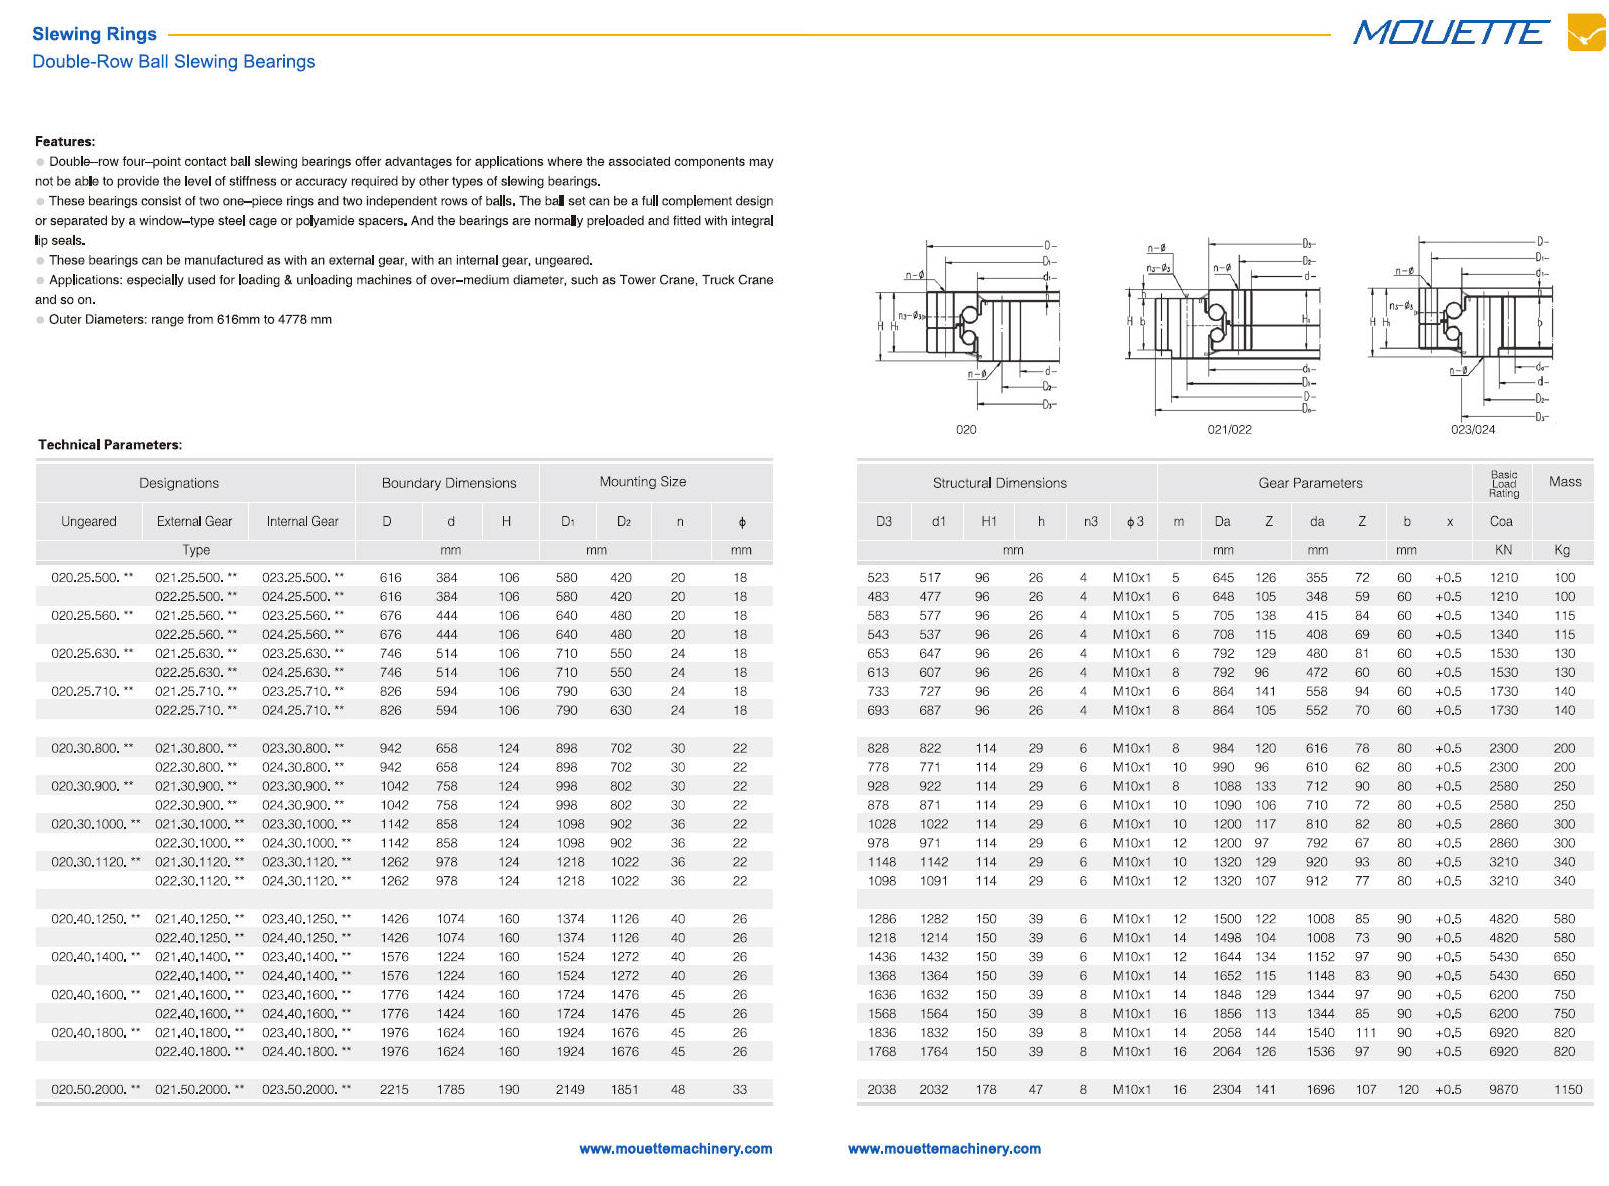Image resolution: width=1609 pixels, height=1186 pixels.
Task: Select designation 021.30.1000. **
Action: click(199, 825)
